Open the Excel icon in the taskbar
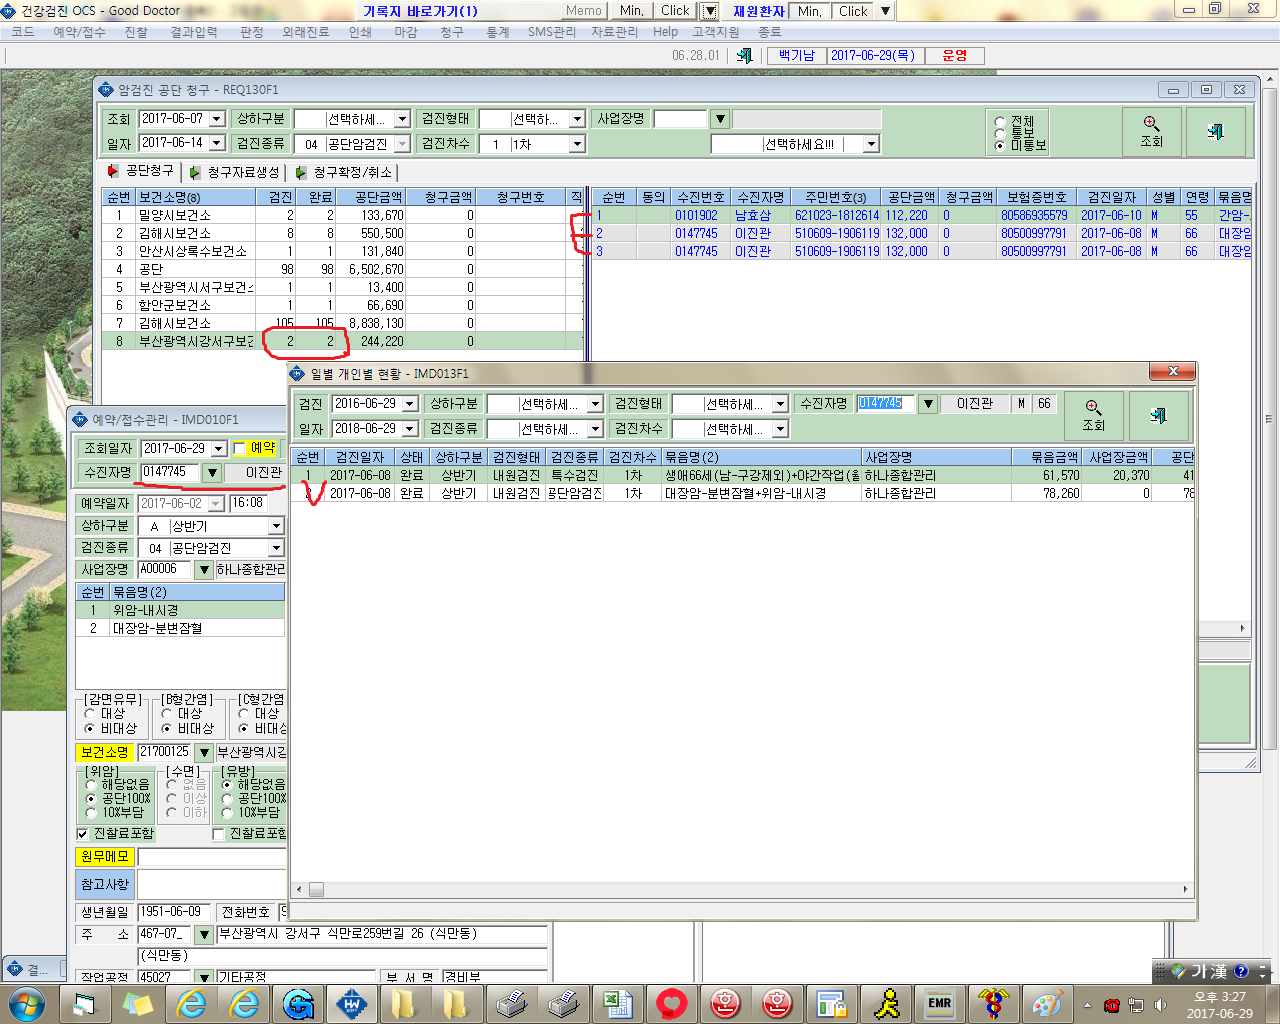1280x1024 pixels. [x=617, y=1003]
